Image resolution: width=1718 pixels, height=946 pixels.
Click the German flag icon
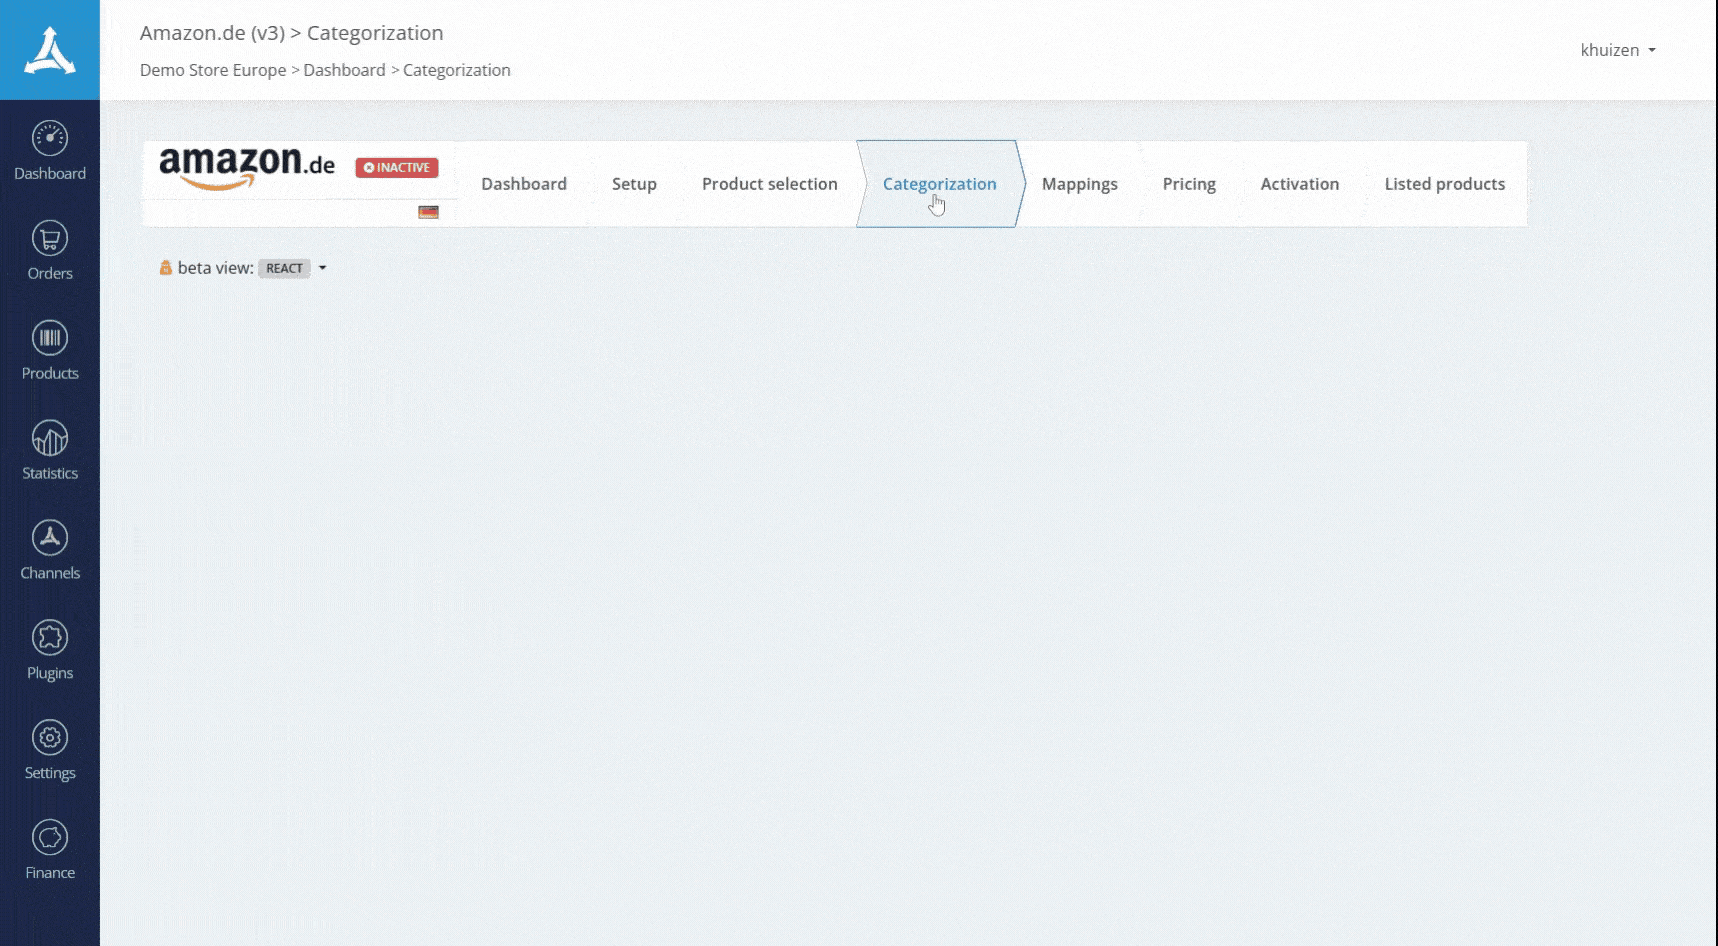(428, 212)
